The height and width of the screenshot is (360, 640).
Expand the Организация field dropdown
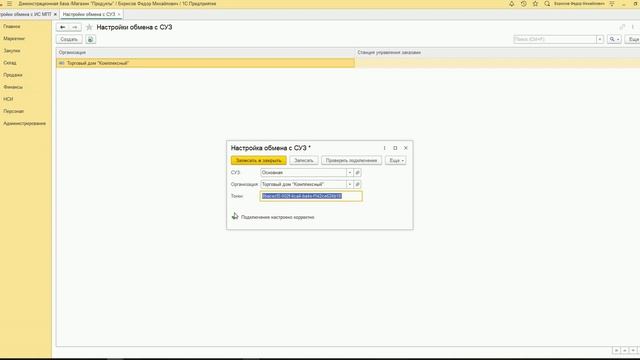350,184
